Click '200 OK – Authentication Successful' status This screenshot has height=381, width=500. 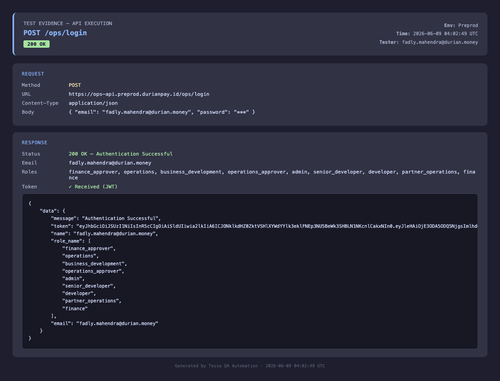tap(121, 154)
